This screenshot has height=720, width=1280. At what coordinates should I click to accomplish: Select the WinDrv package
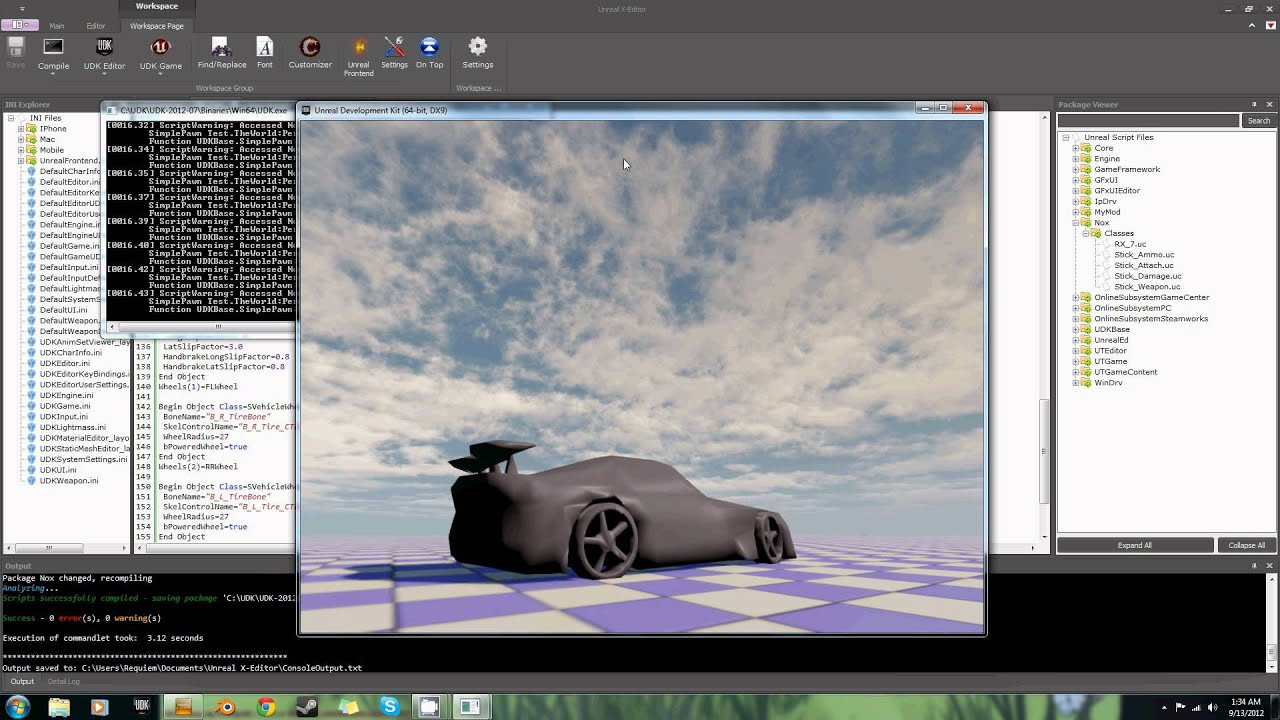[1108, 383]
